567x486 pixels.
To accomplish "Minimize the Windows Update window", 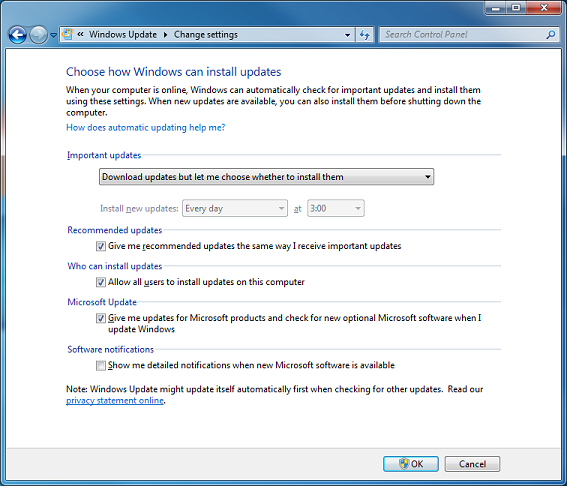I will tap(496, 8).
